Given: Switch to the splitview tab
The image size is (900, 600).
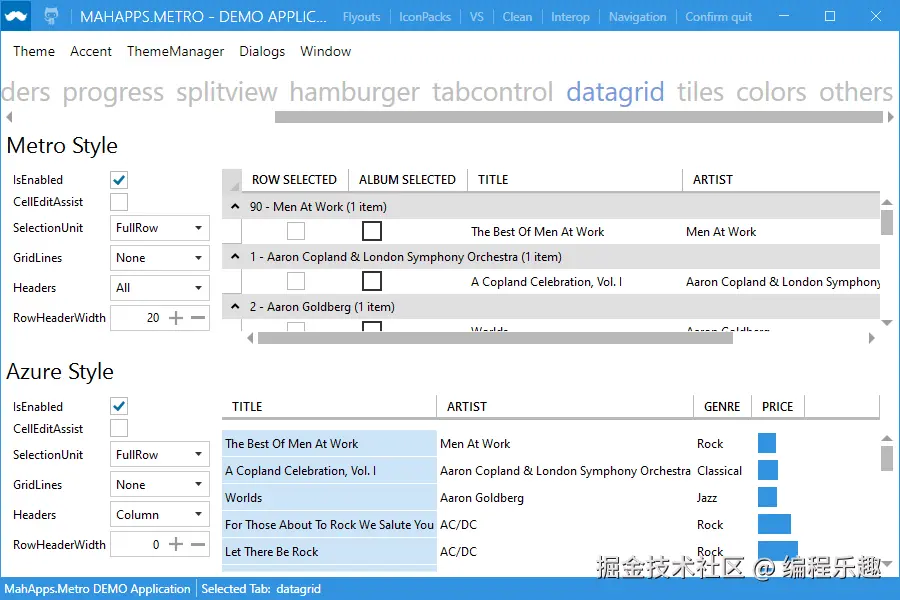Looking at the screenshot, I should 227,92.
